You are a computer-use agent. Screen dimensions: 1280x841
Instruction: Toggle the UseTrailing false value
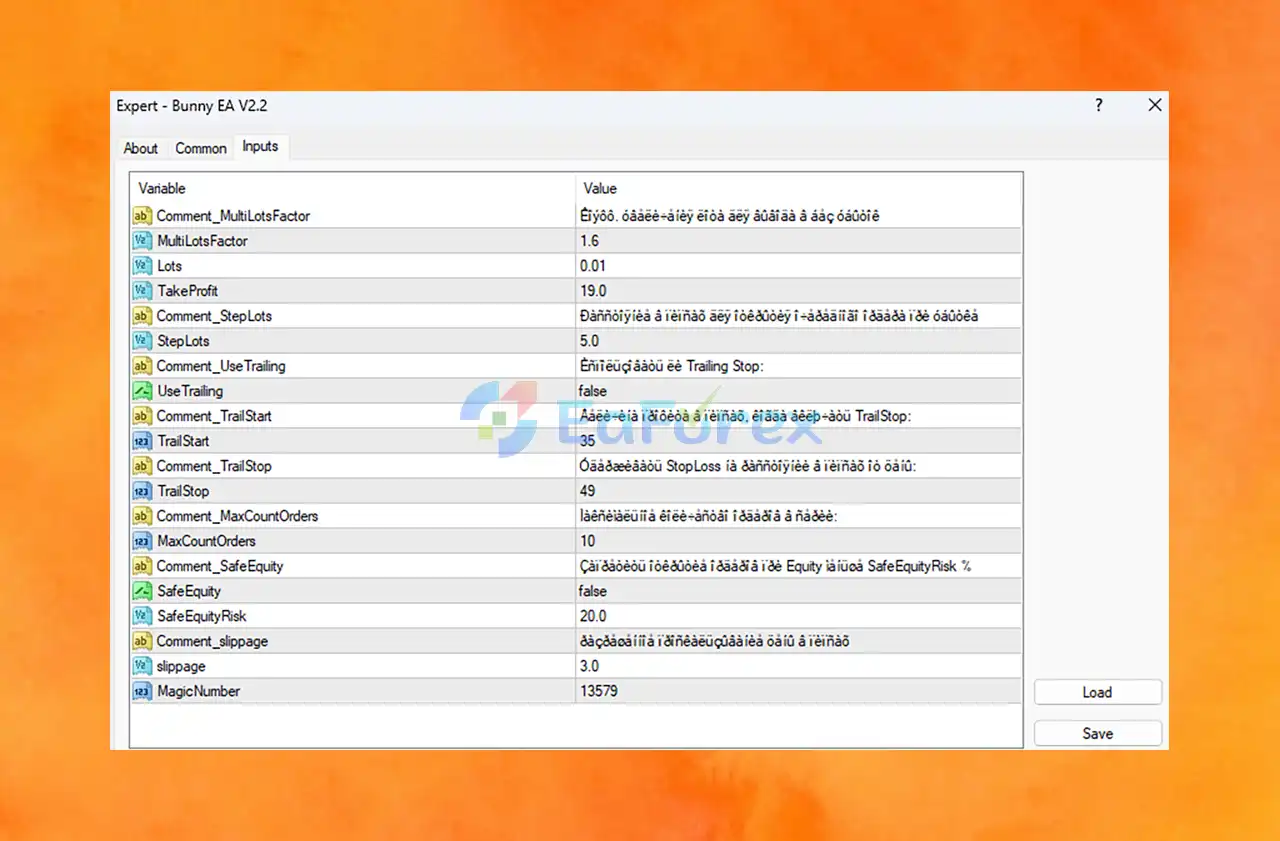[798, 391]
